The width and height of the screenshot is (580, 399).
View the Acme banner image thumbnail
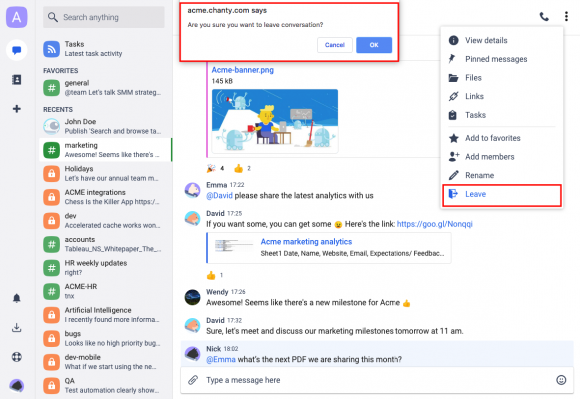pos(275,121)
